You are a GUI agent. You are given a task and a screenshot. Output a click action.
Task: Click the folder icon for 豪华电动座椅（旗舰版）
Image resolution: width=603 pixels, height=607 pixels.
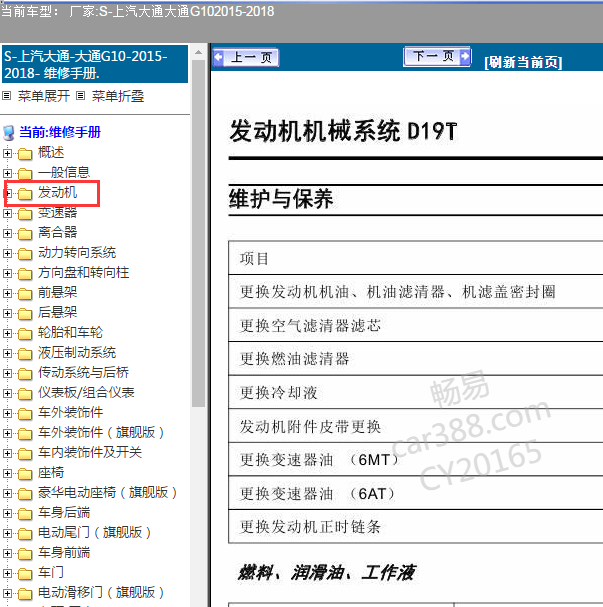(x=25, y=494)
